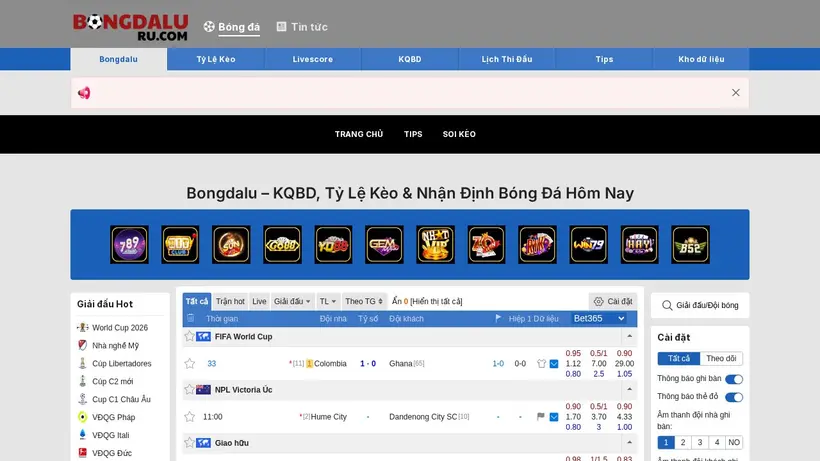This screenshot has height=461, width=820.
Task: Select home goal sound option 2
Action: click(682, 442)
